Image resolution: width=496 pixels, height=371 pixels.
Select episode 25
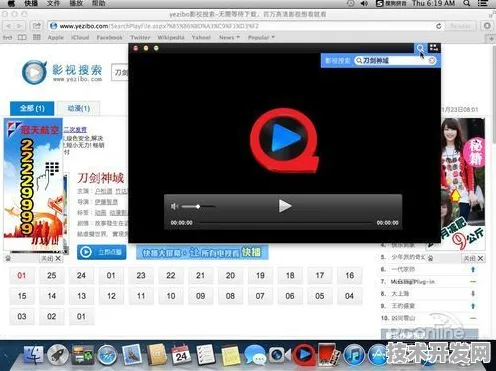pyautogui.click(x=52, y=276)
